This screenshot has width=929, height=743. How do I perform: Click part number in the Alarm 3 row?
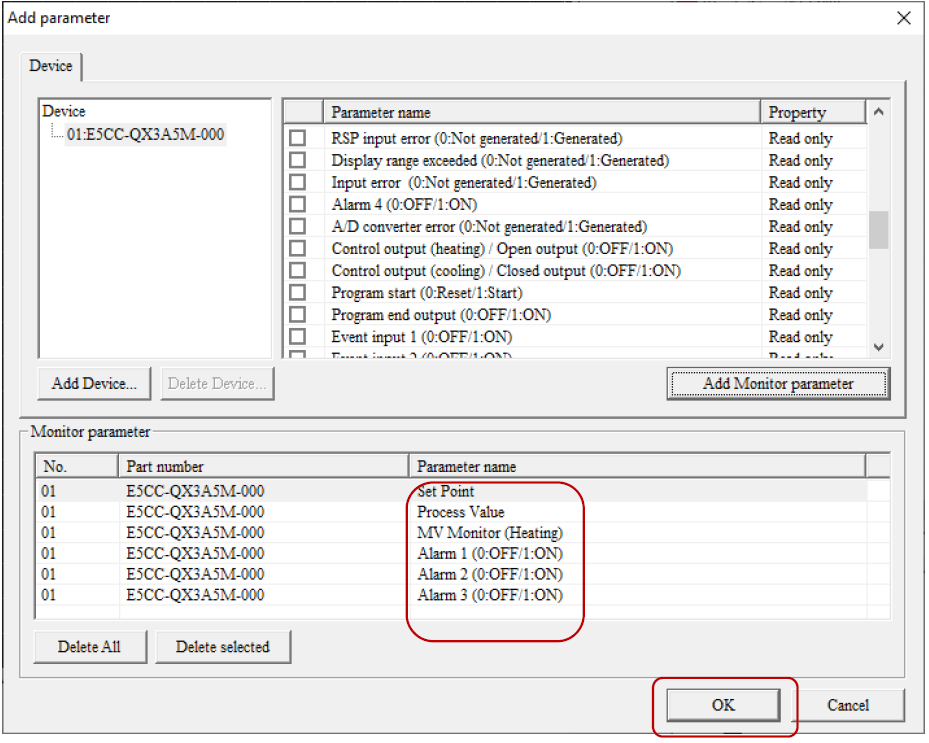(x=195, y=595)
